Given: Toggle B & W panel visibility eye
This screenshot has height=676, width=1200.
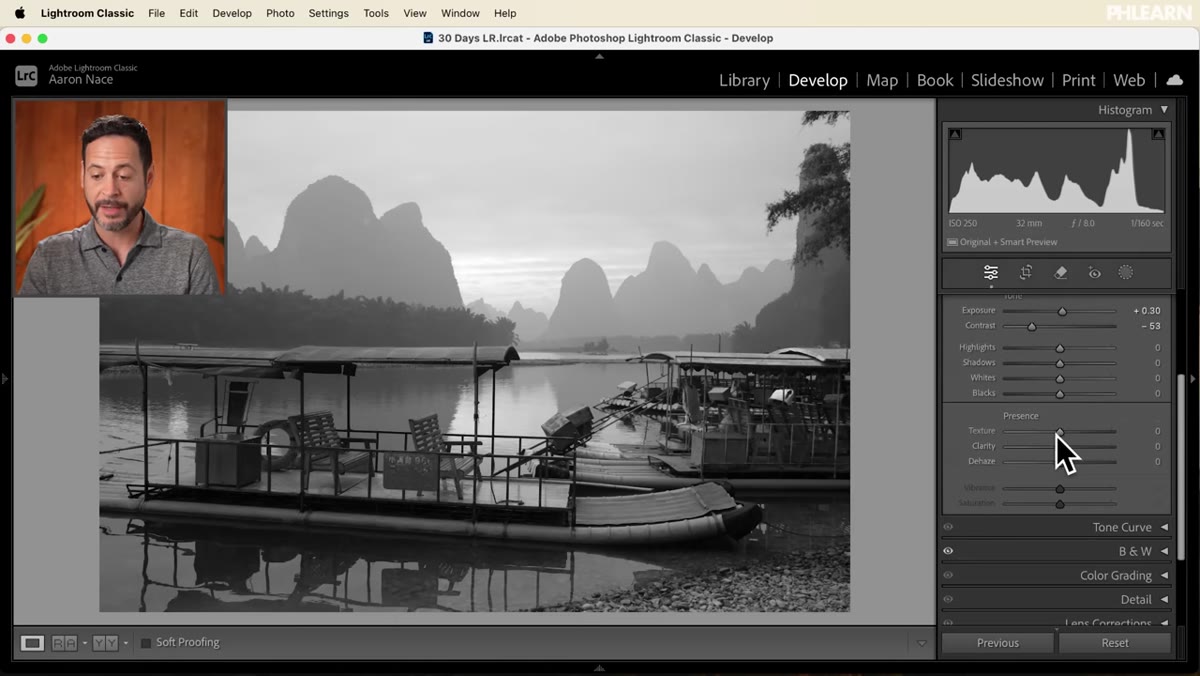Looking at the screenshot, I should click(948, 551).
